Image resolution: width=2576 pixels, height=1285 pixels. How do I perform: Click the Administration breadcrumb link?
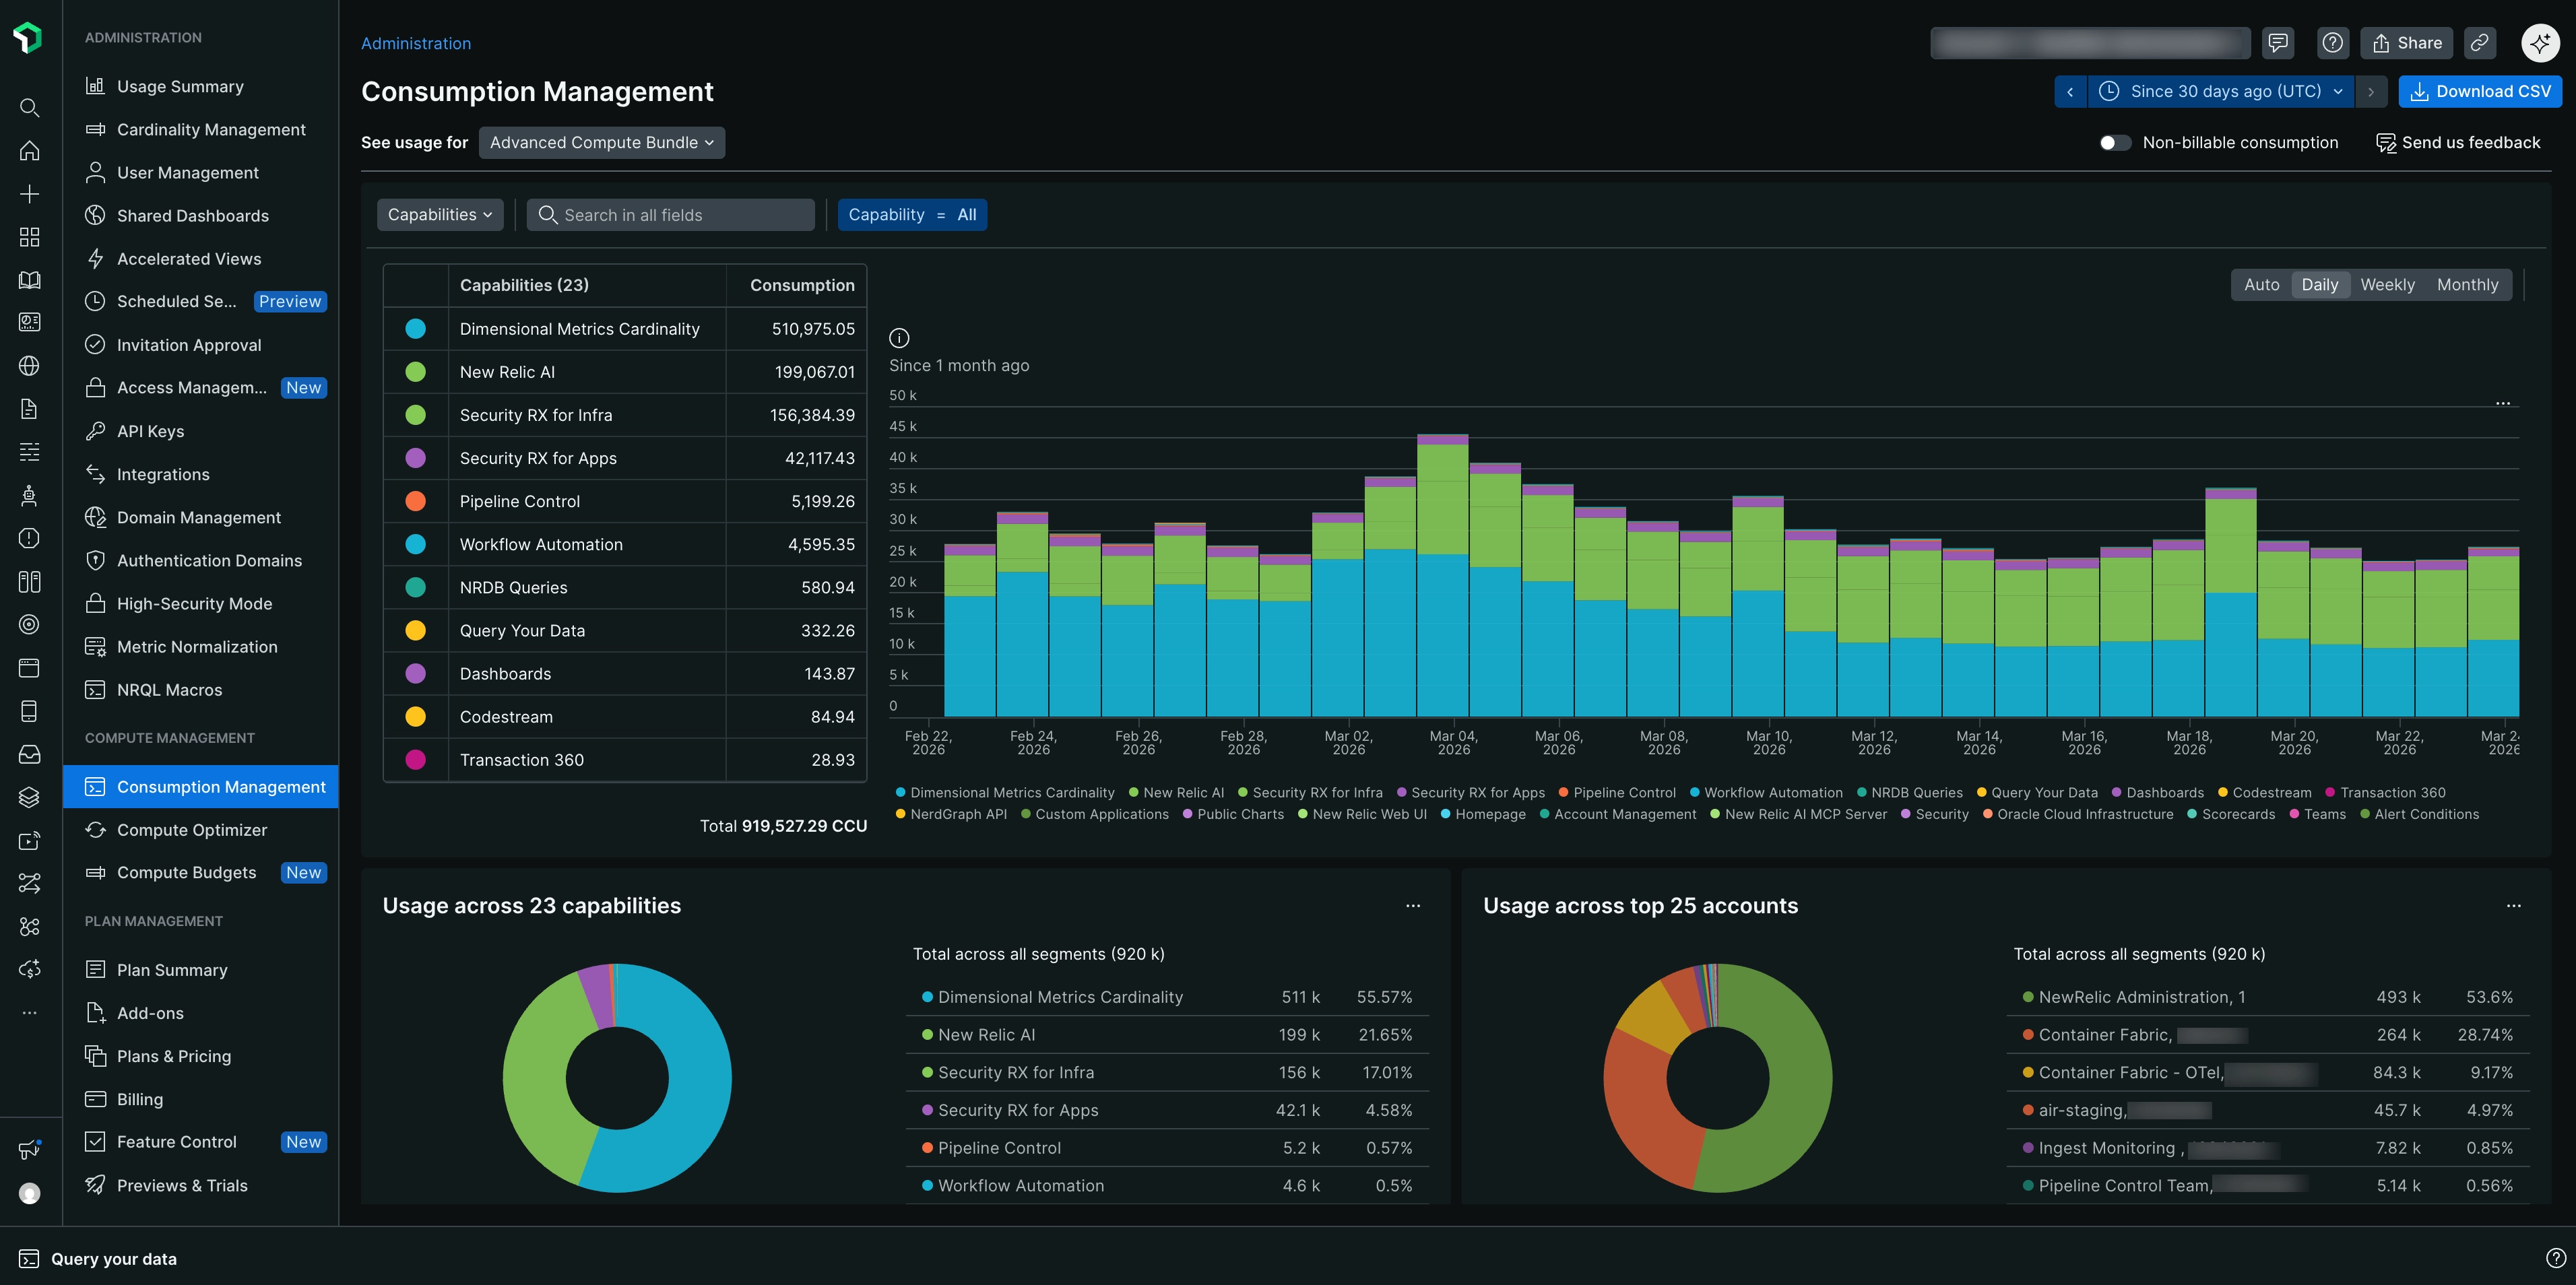tap(416, 43)
